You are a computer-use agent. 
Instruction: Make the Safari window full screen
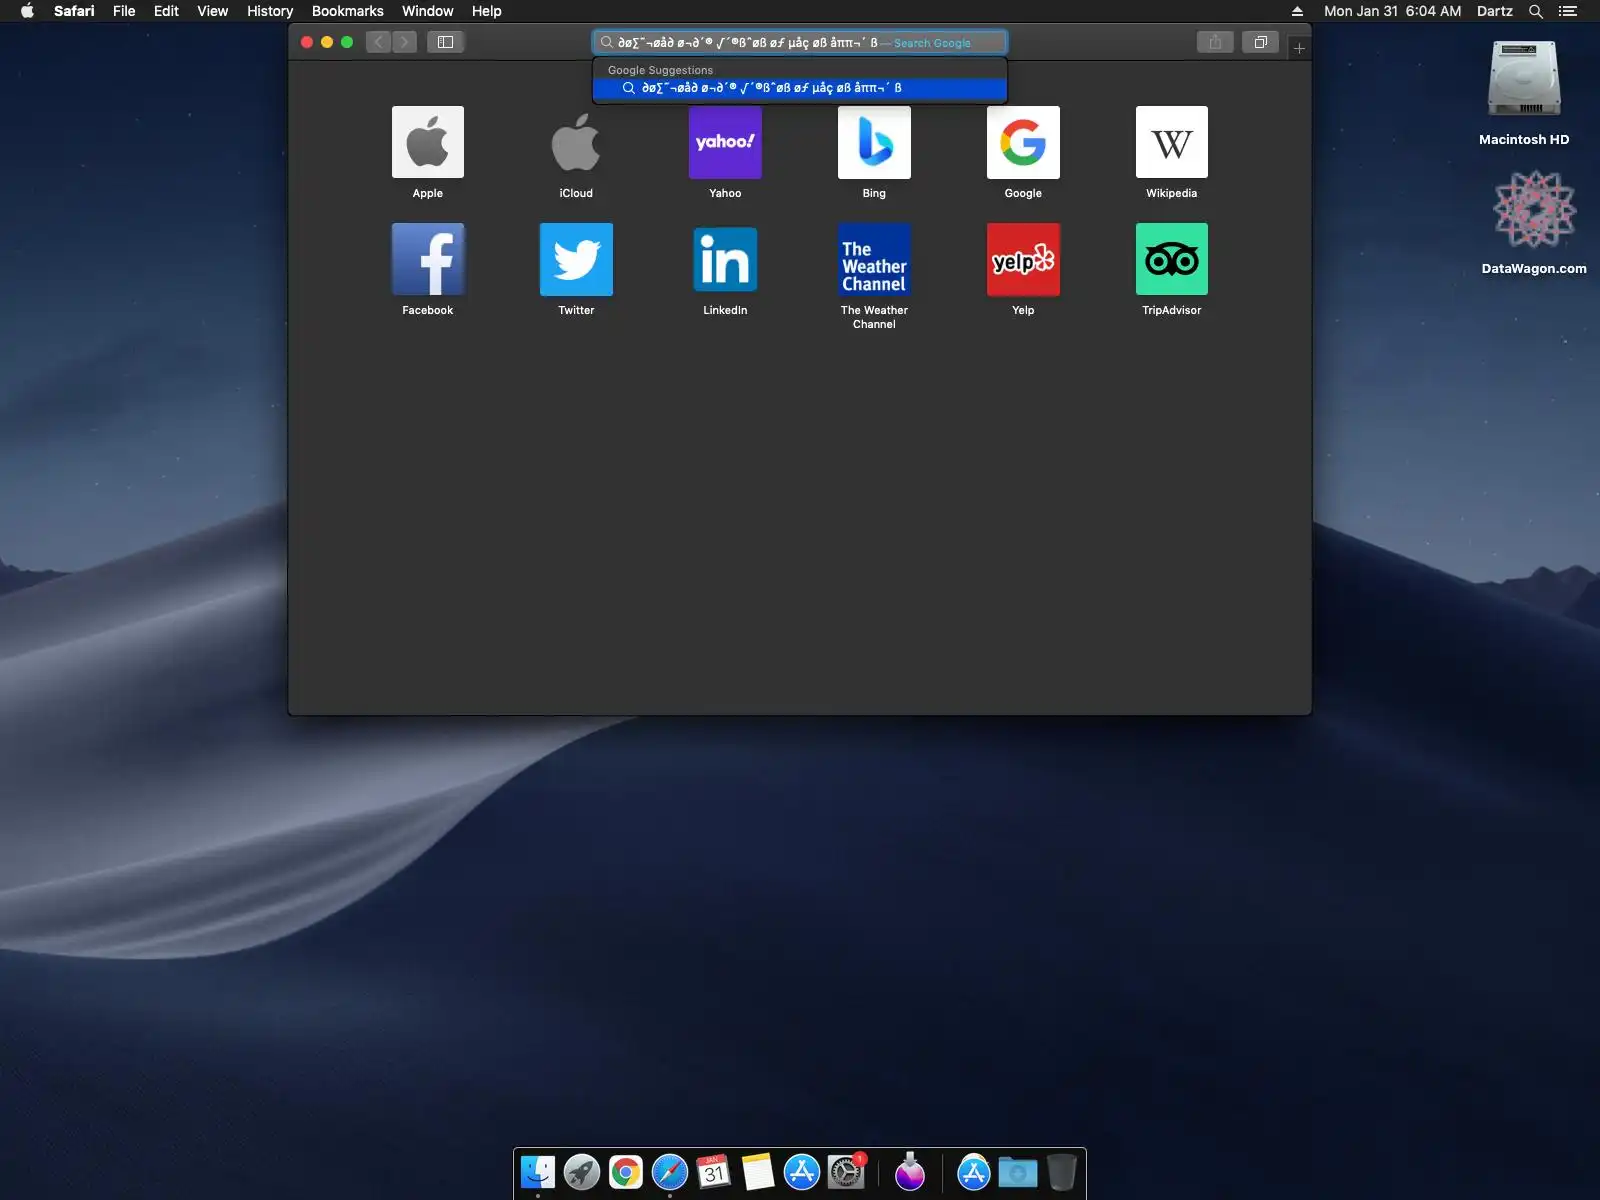(x=347, y=42)
